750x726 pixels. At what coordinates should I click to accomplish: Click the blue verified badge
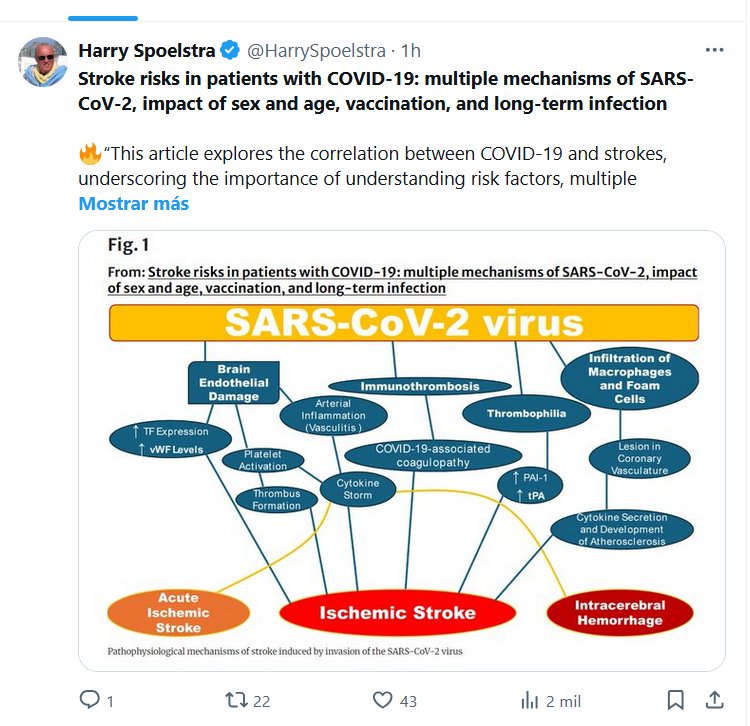[x=230, y=50]
